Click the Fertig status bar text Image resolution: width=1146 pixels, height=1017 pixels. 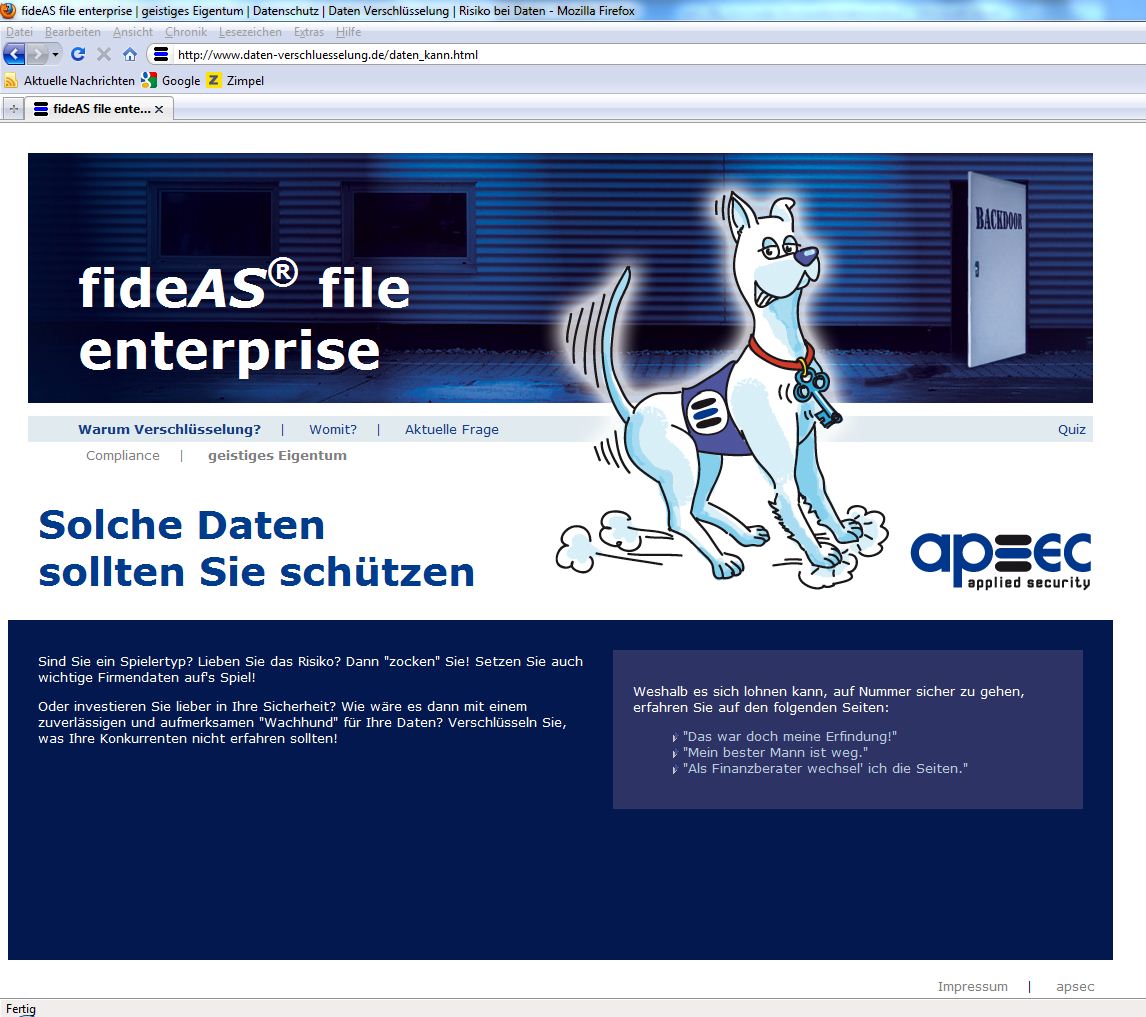tap(20, 1008)
